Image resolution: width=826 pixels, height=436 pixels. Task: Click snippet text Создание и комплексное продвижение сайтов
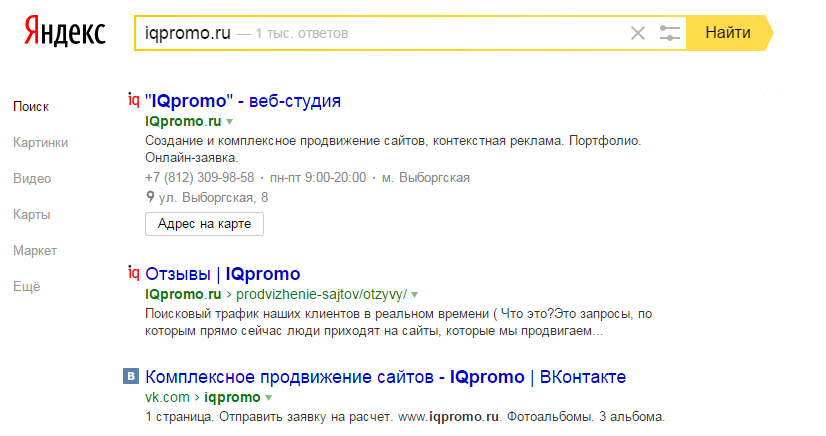point(284,141)
